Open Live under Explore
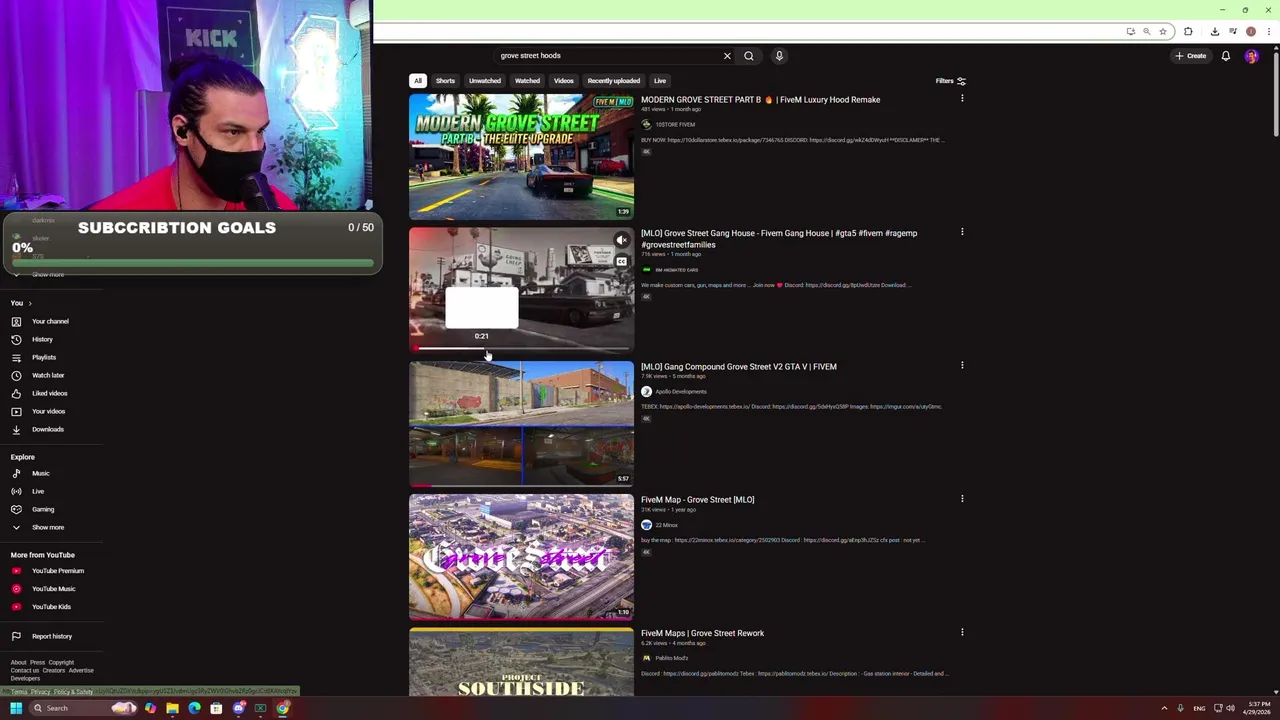Image resolution: width=1280 pixels, height=720 pixels. (x=38, y=491)
